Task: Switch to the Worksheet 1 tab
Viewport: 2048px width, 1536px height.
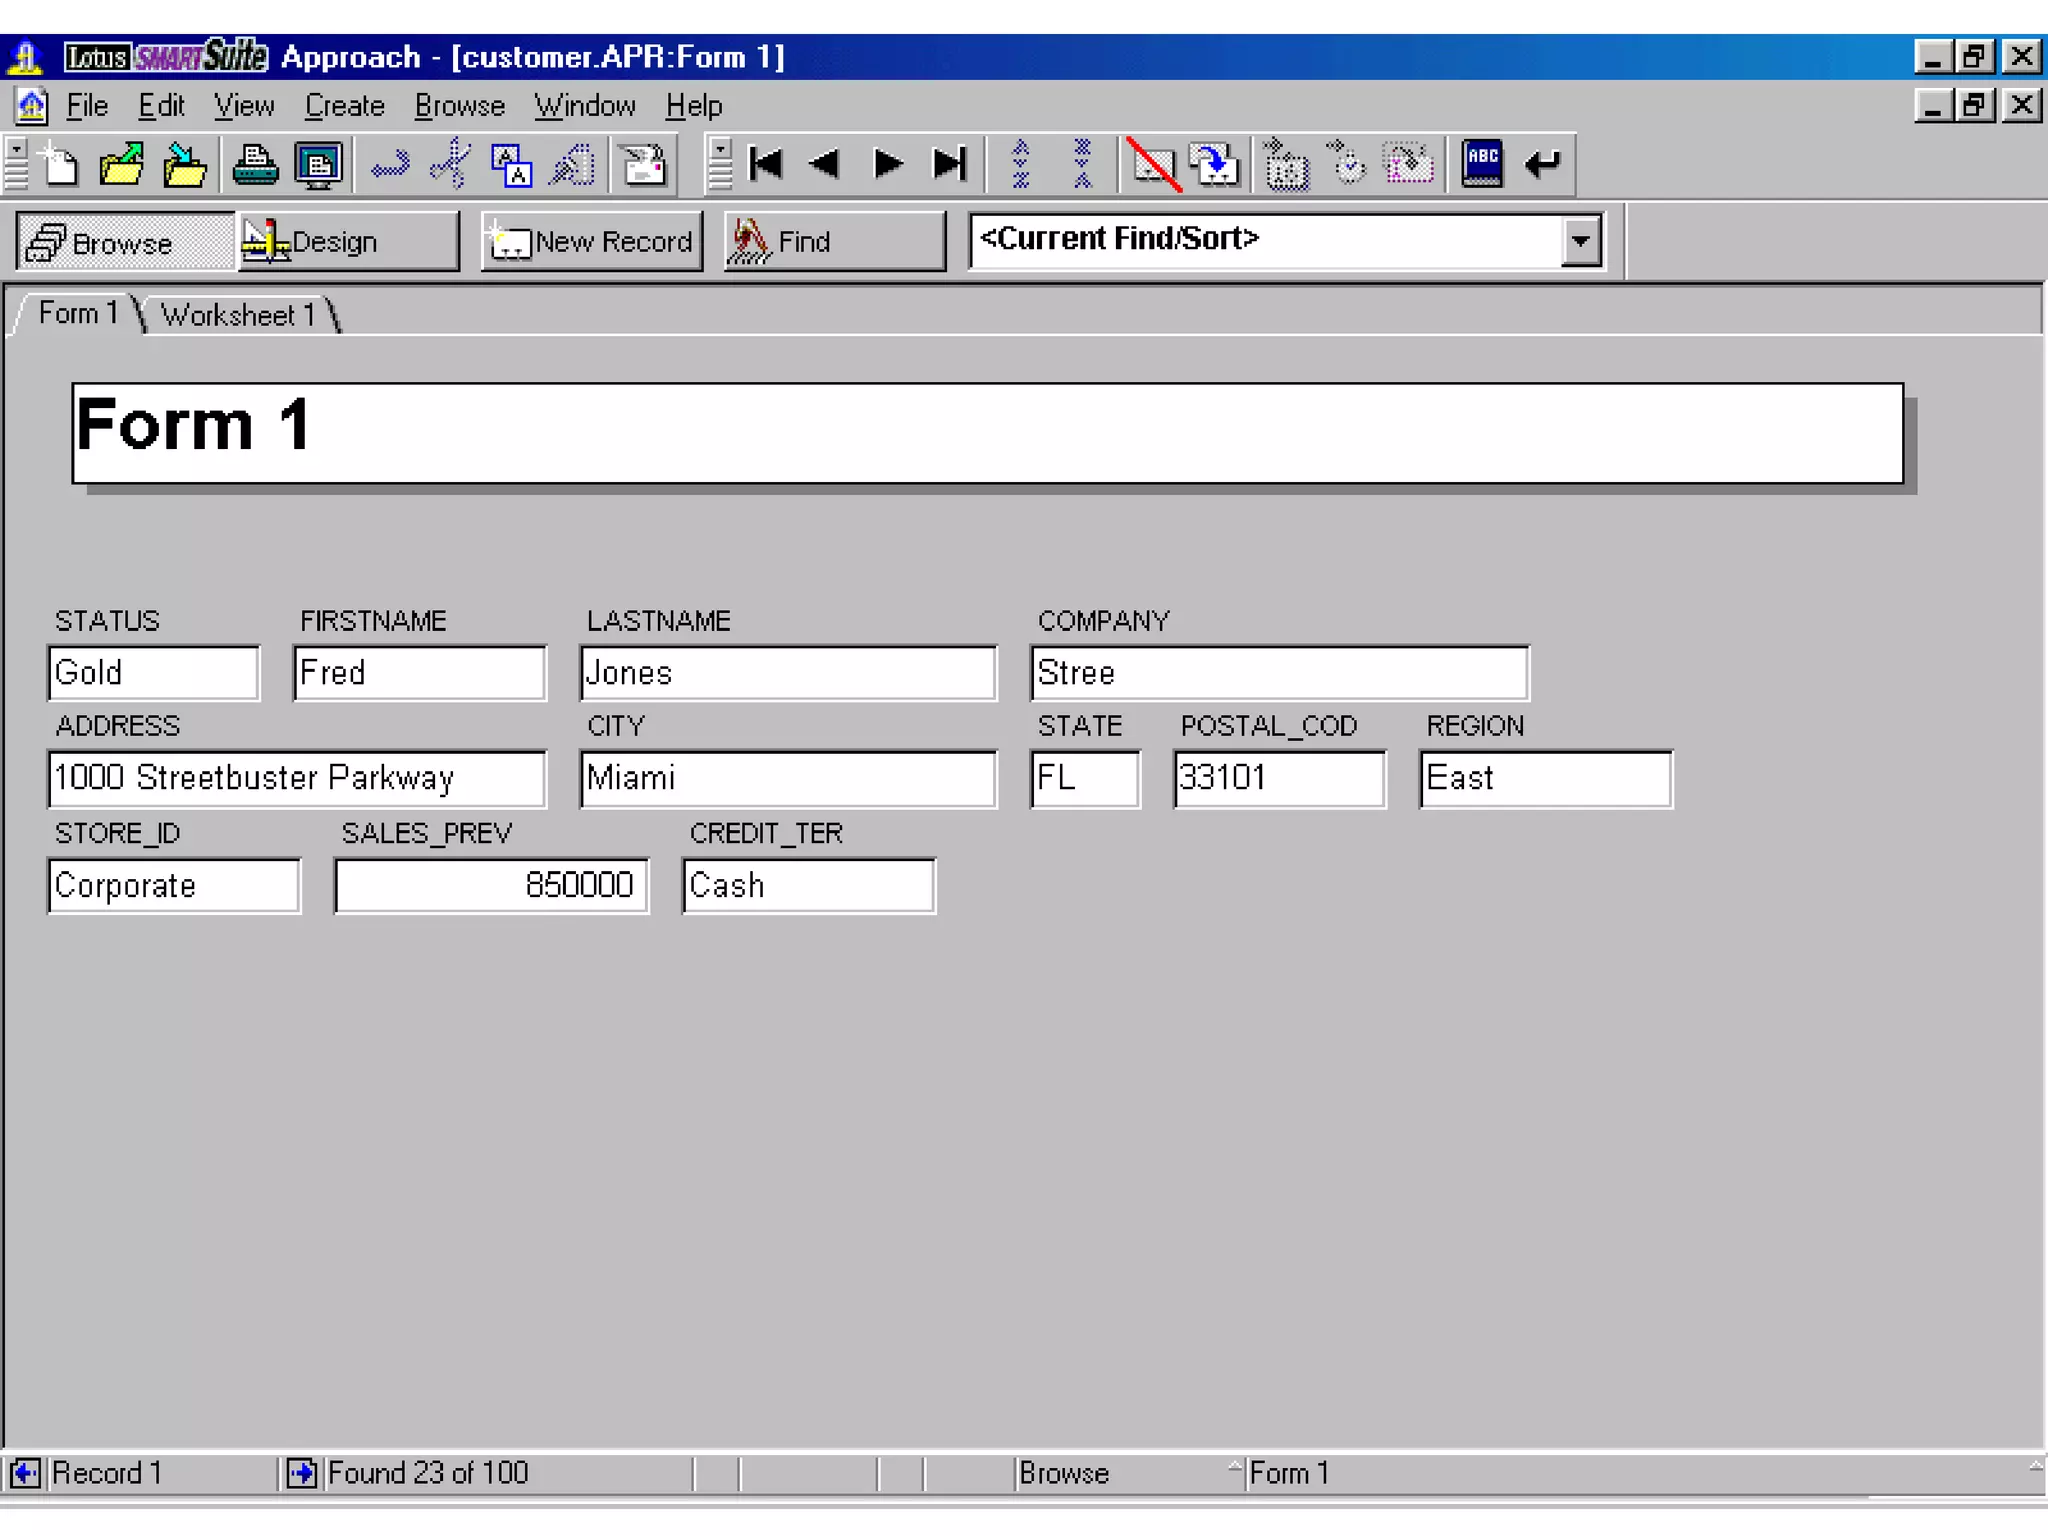Action: pyautogui.click(x=237, y=315)
